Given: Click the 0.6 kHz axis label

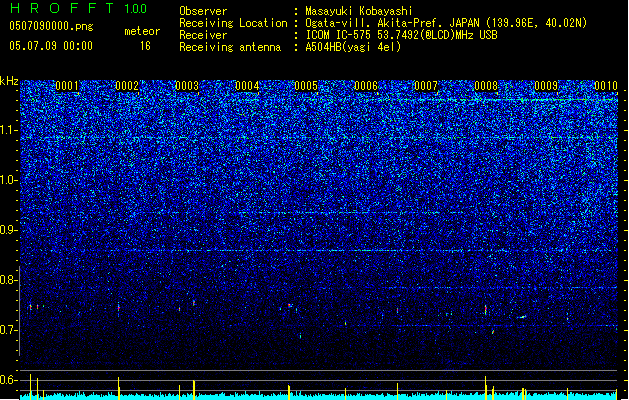Looking at the screenshot, I should click(x=8, y=380).
